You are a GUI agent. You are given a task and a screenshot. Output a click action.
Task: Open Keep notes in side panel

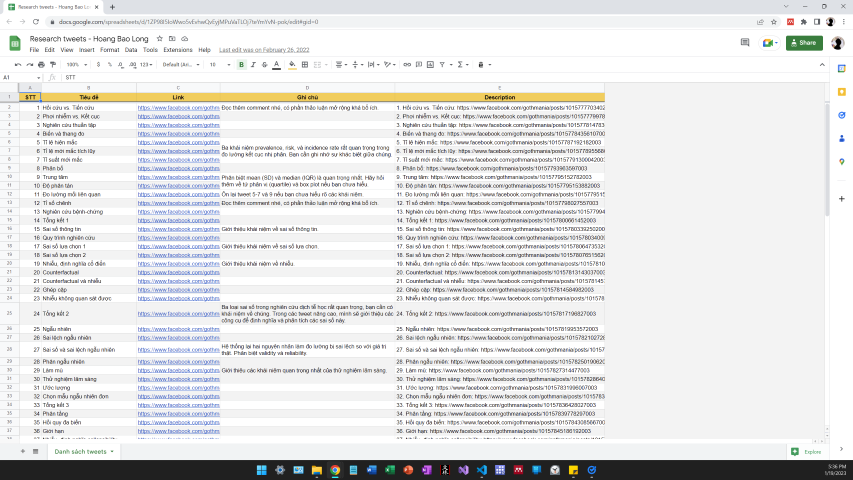842,92
